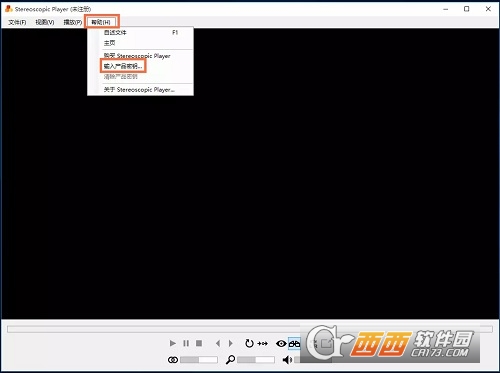This screenshot has height=373, width=500.
Task: Click the overlapping circles parallax icon
Action: [x=173, y=360]
